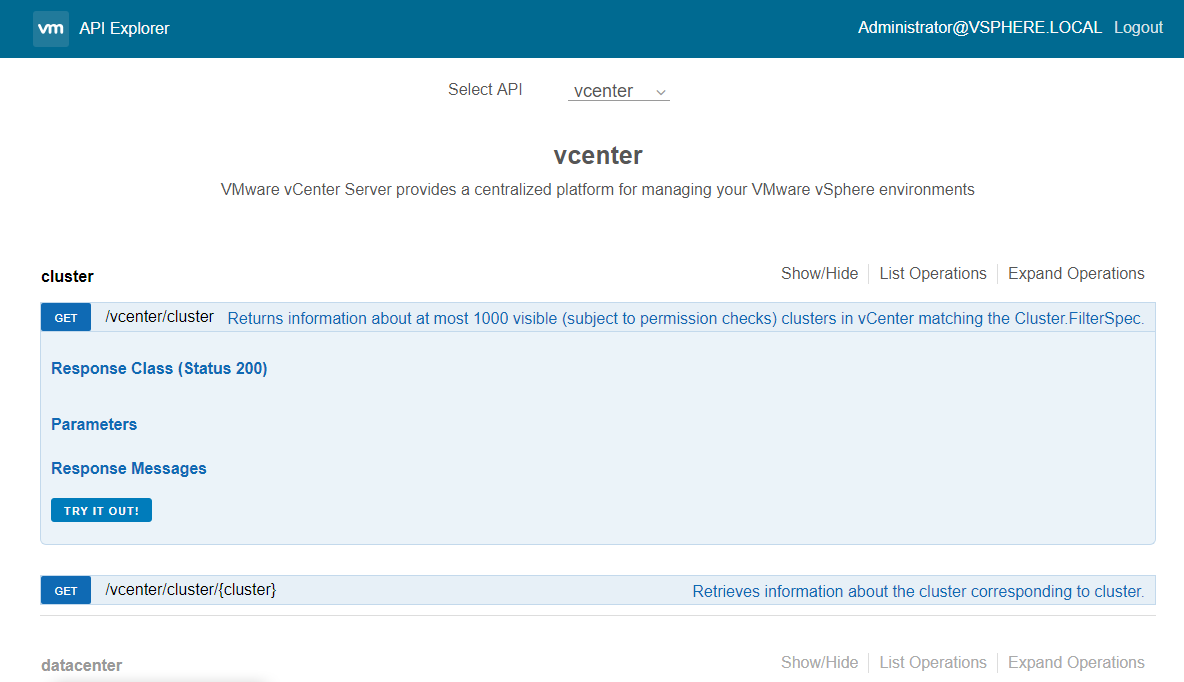Click the /vcenter/cluster endpoint path
Viewport: 1184px width, 682px height.
(x=159, y=317)
